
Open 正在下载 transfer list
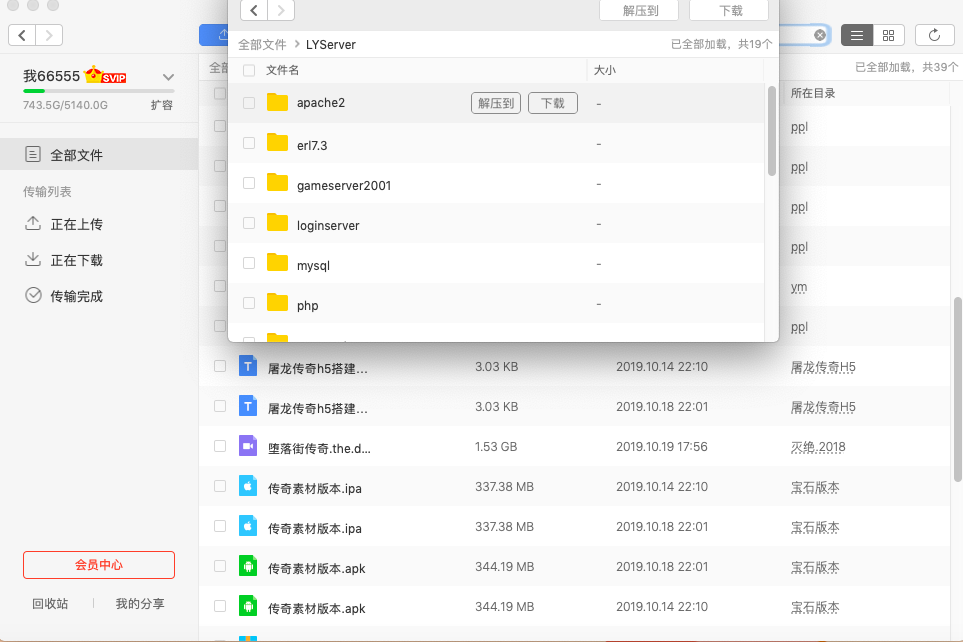[x=77, y=260]
